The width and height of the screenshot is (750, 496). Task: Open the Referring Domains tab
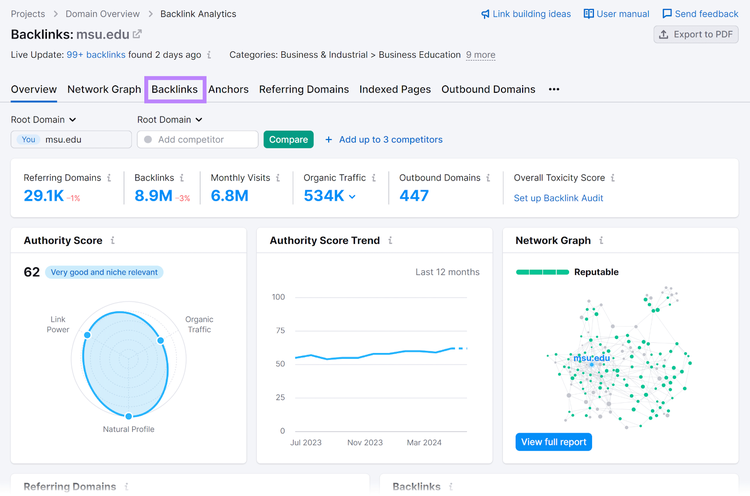[304, 89]
